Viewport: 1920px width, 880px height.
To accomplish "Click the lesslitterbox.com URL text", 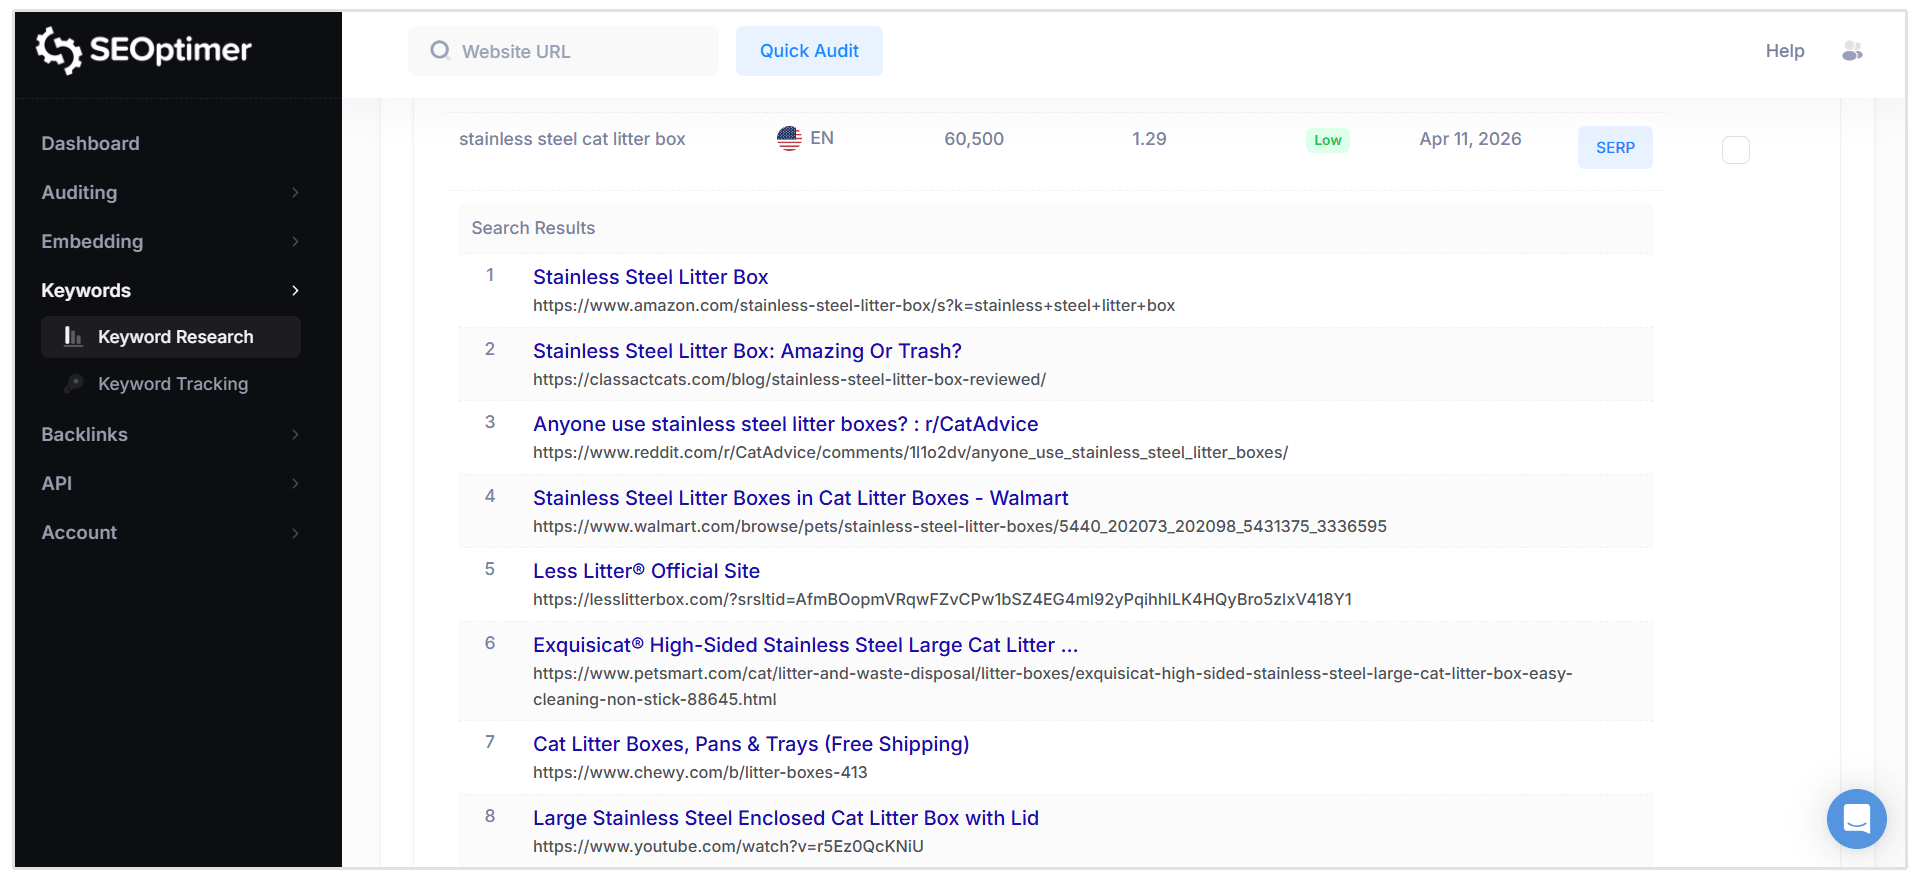I will 942,600.
